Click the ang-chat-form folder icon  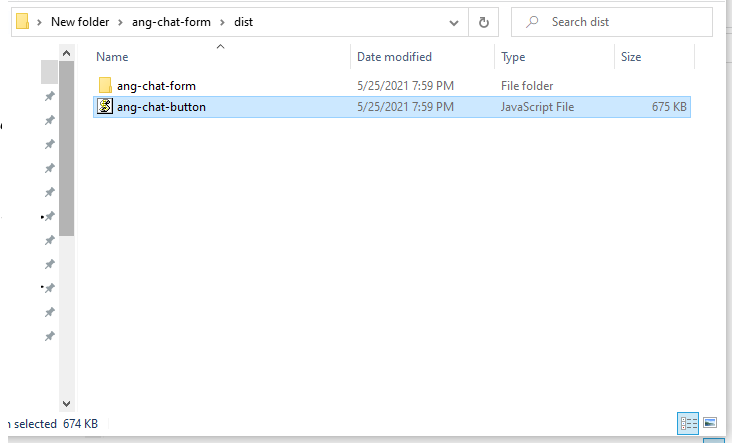tap(105, 86)
